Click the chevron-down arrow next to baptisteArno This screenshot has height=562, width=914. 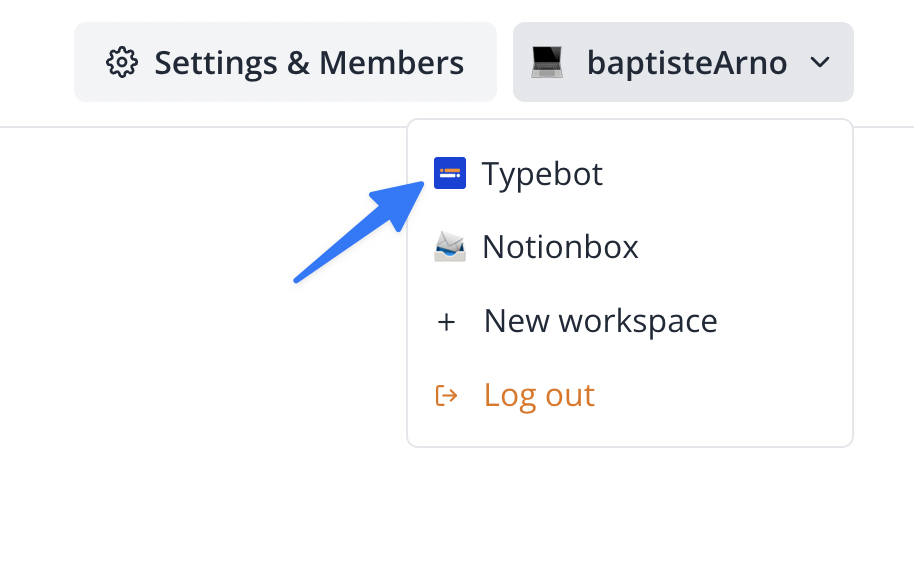click(820, 63)
